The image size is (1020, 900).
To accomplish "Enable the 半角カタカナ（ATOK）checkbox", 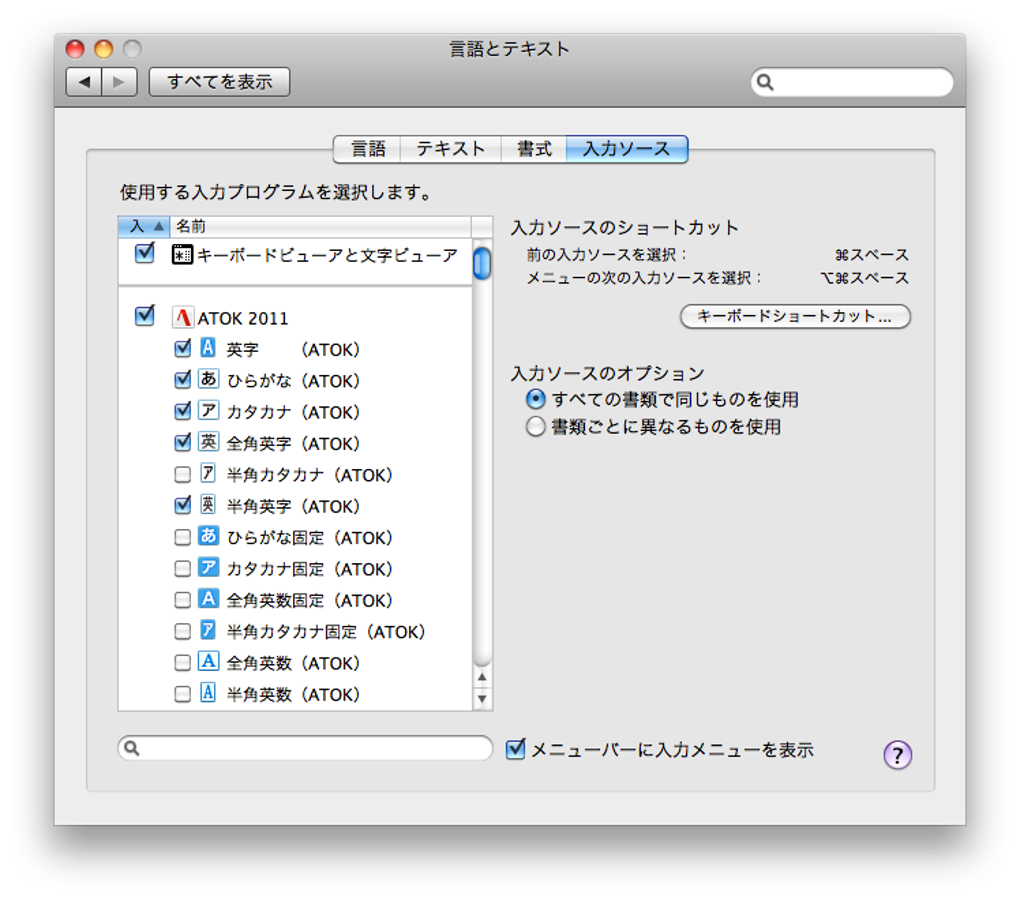I will [x=182, y=474].
